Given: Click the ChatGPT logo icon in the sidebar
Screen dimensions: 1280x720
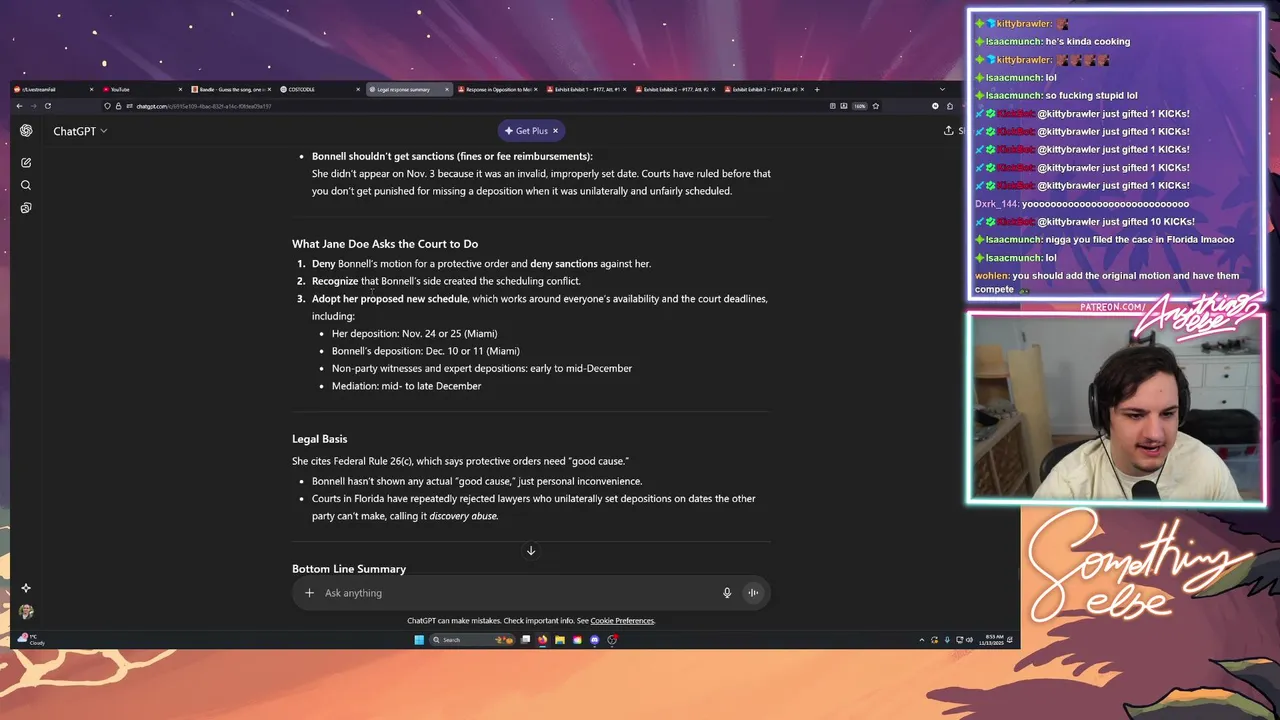Looking at the screenshot, I should click(x=26, y=131).
